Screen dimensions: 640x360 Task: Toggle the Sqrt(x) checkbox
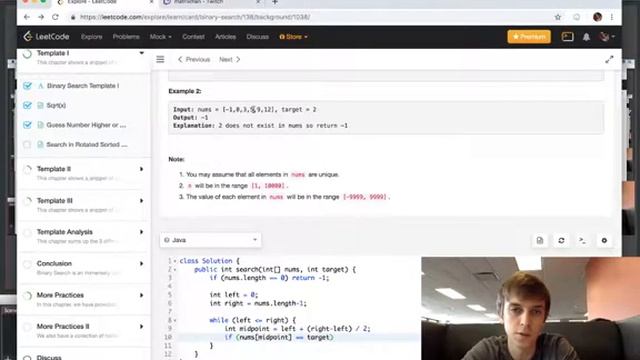pos(27,105)
